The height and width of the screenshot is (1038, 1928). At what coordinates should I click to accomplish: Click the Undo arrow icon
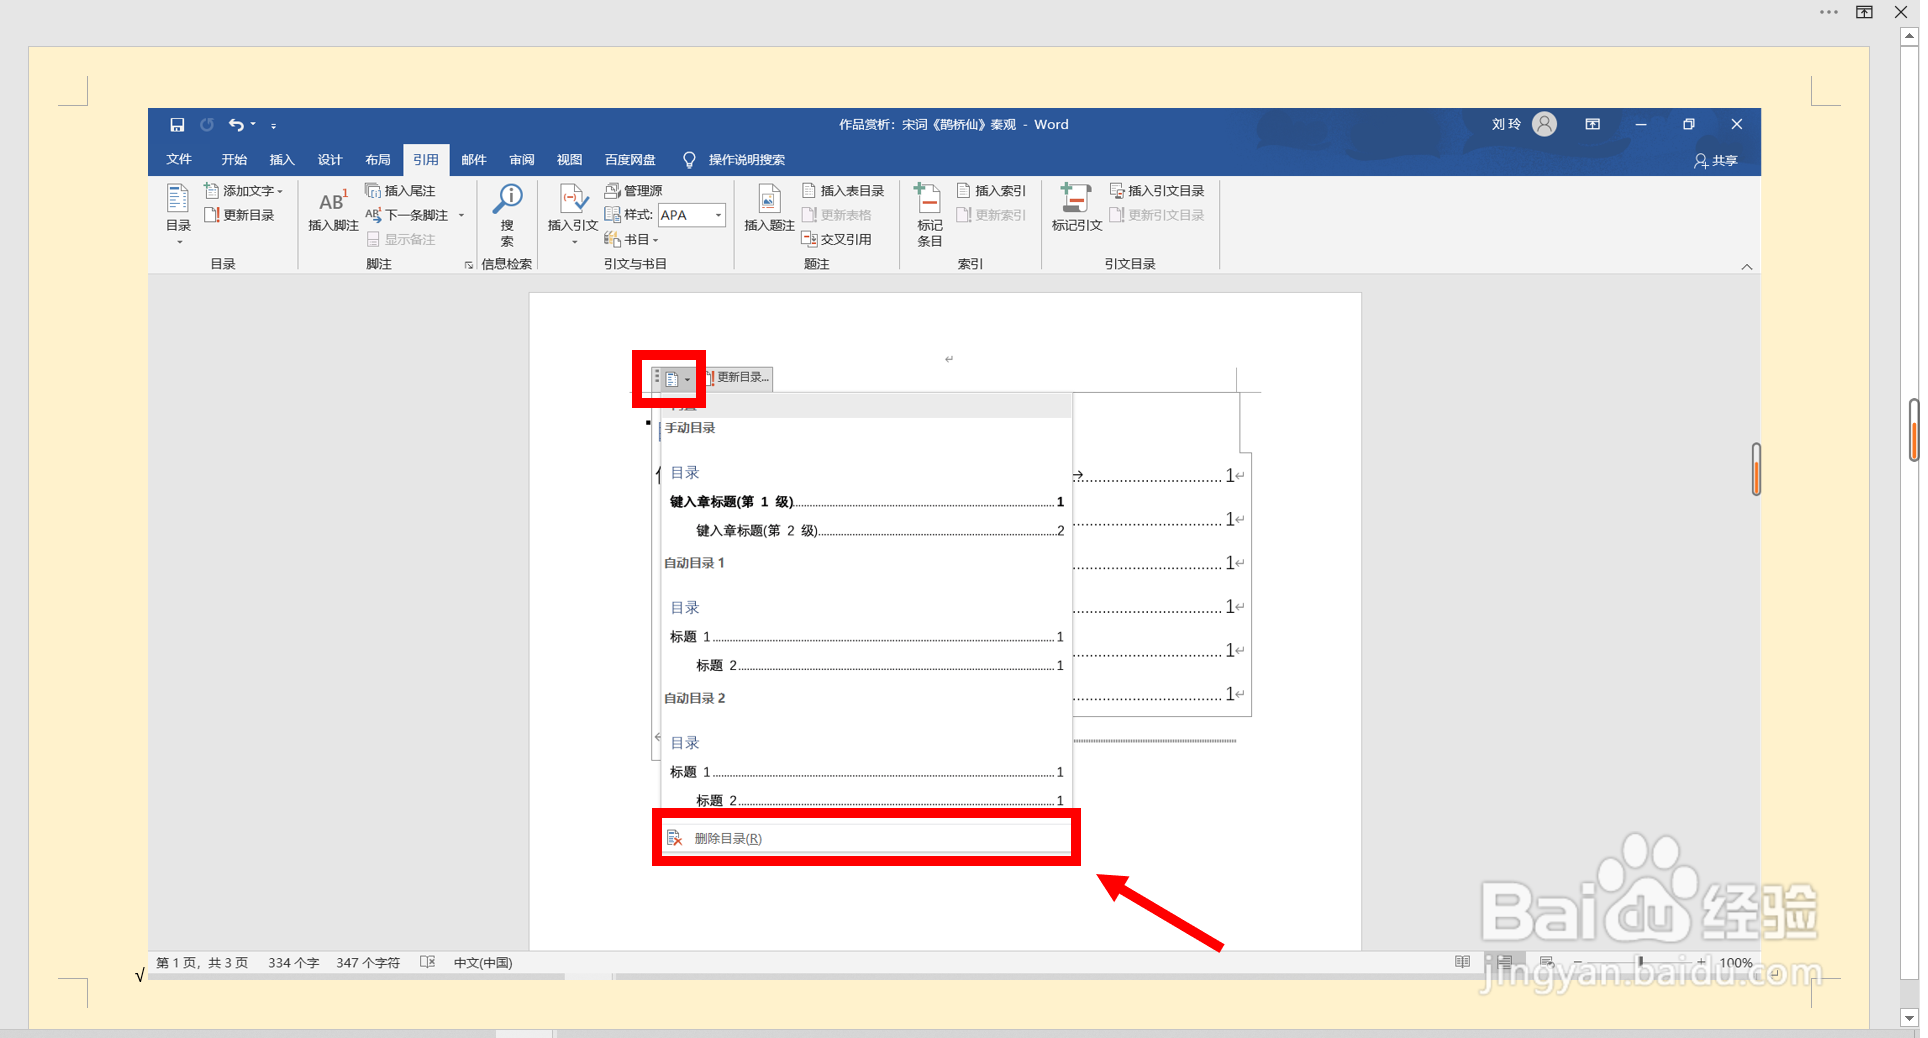[236, 125]
